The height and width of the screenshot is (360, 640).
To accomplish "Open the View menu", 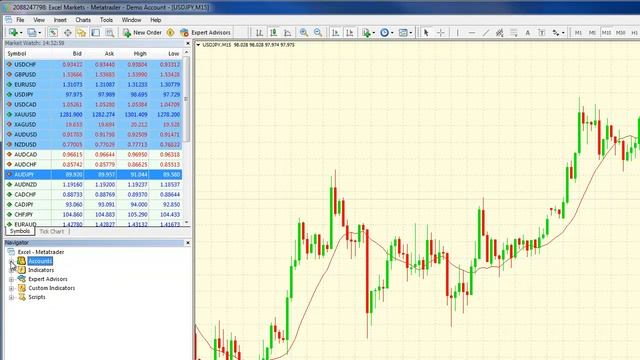I will tap(39, 20).
